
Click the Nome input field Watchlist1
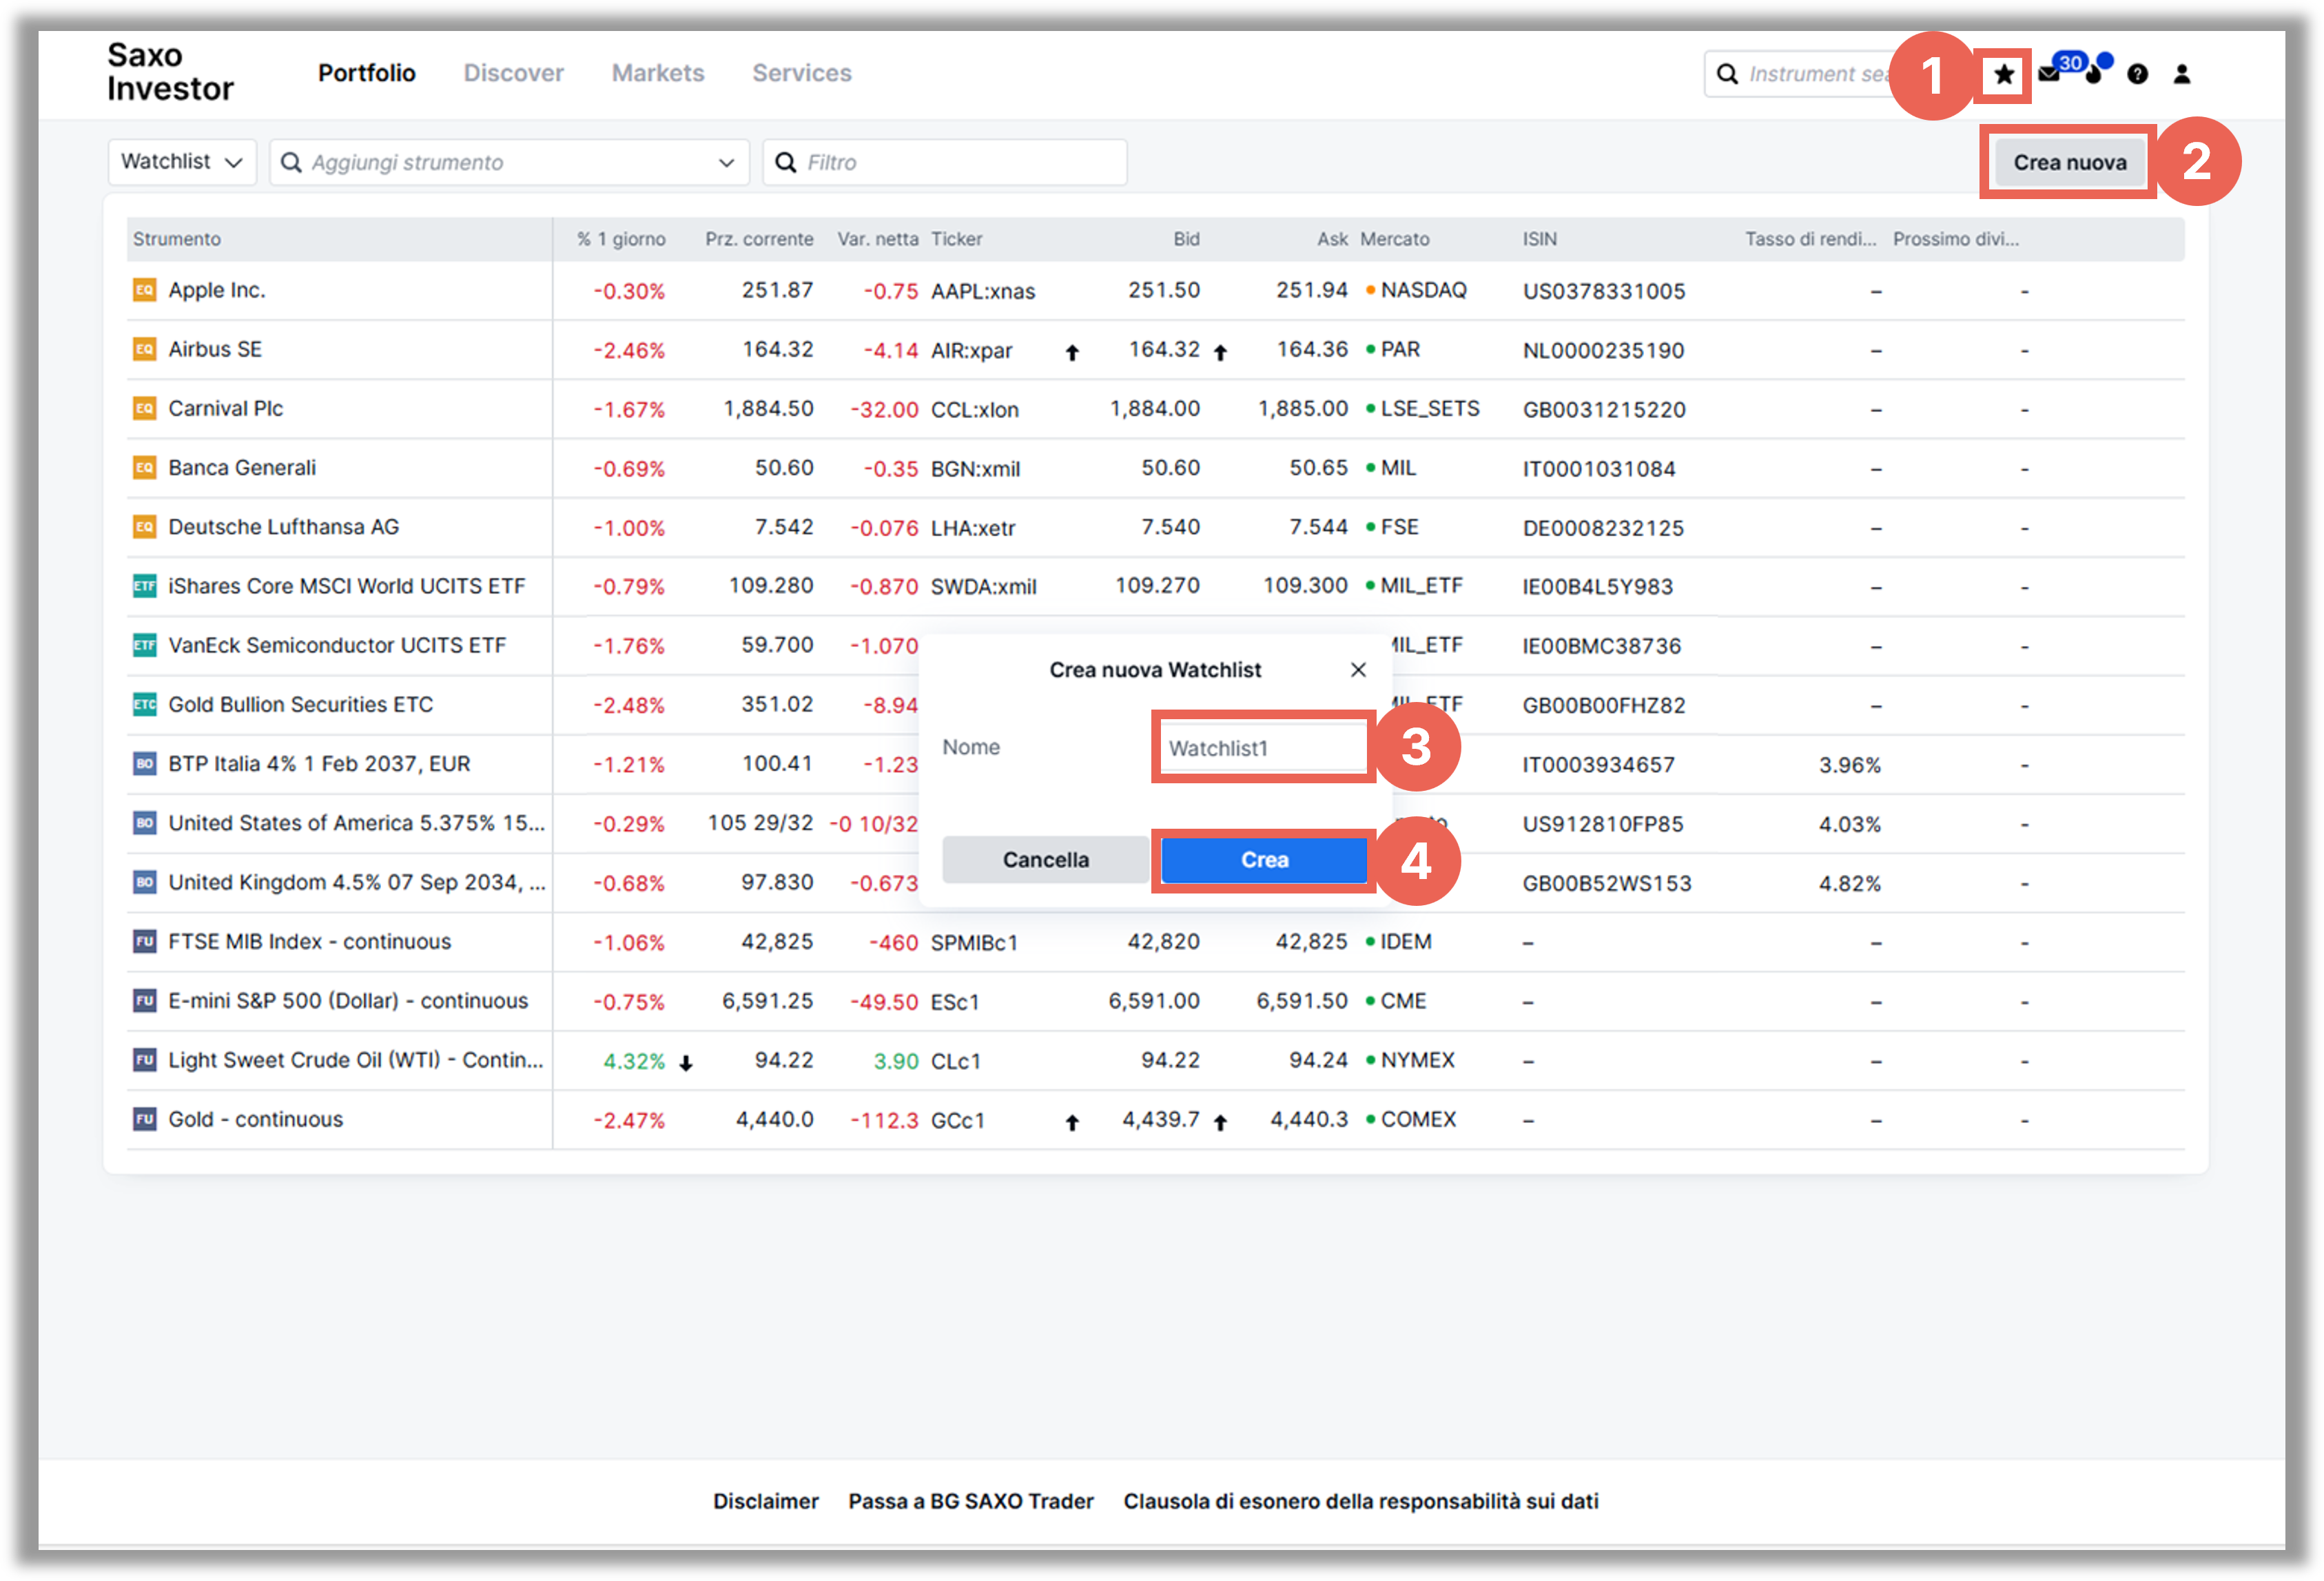[1263, 748]
